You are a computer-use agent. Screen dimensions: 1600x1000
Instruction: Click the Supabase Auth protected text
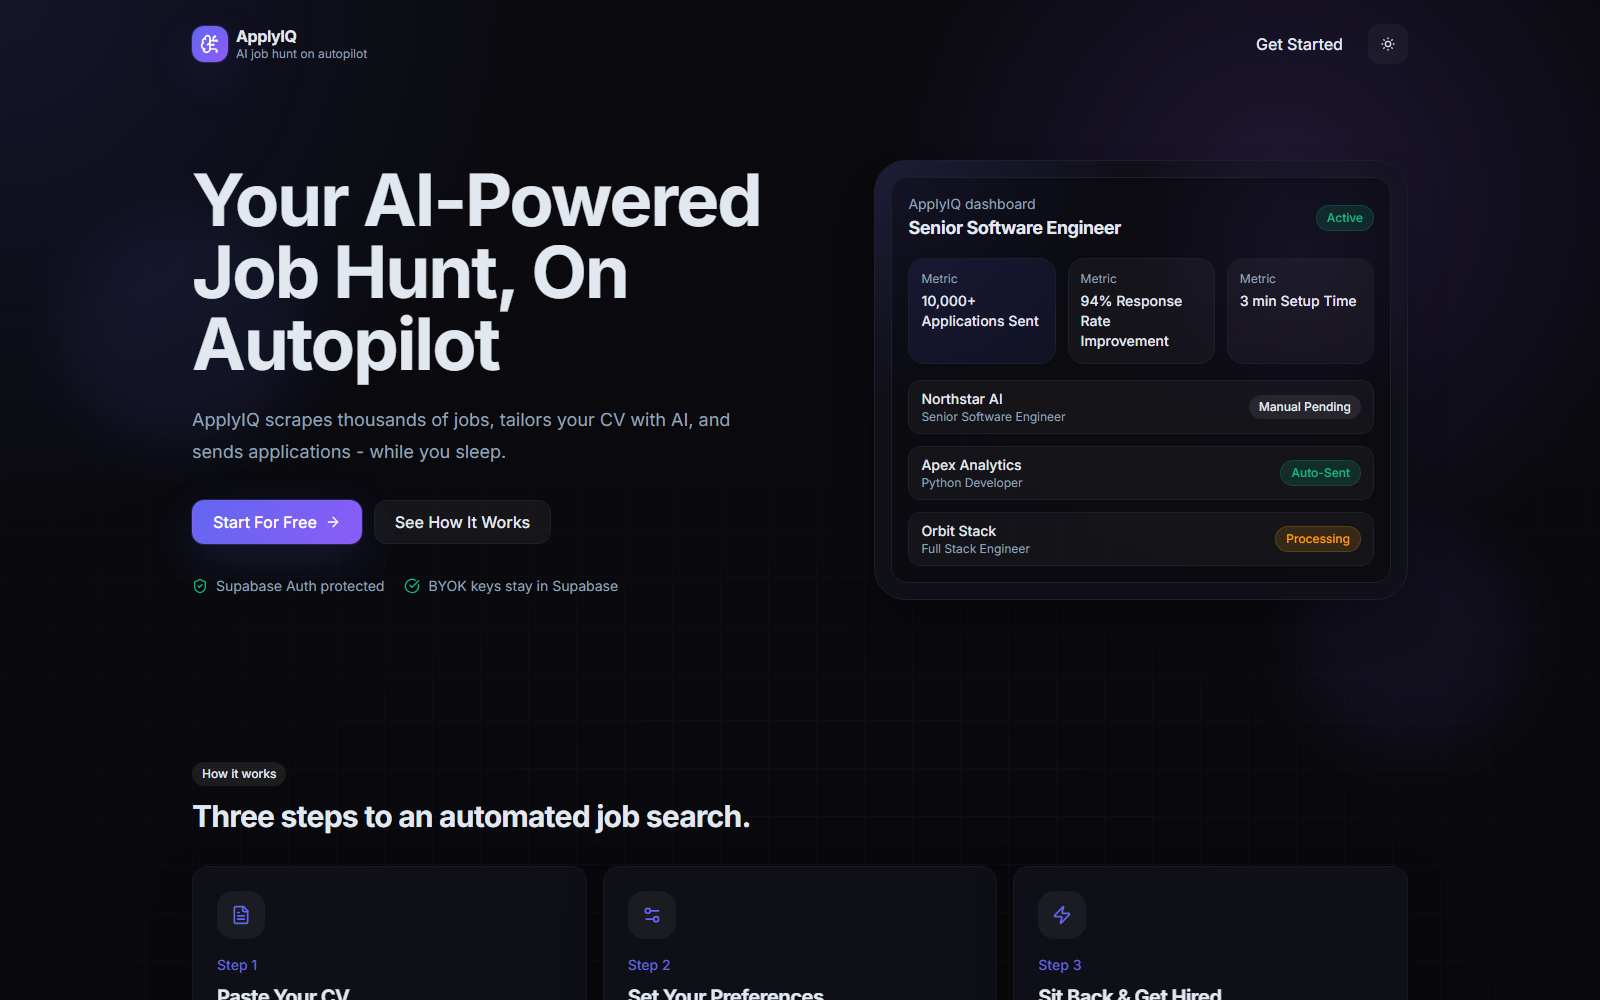(x=300, y=586)
